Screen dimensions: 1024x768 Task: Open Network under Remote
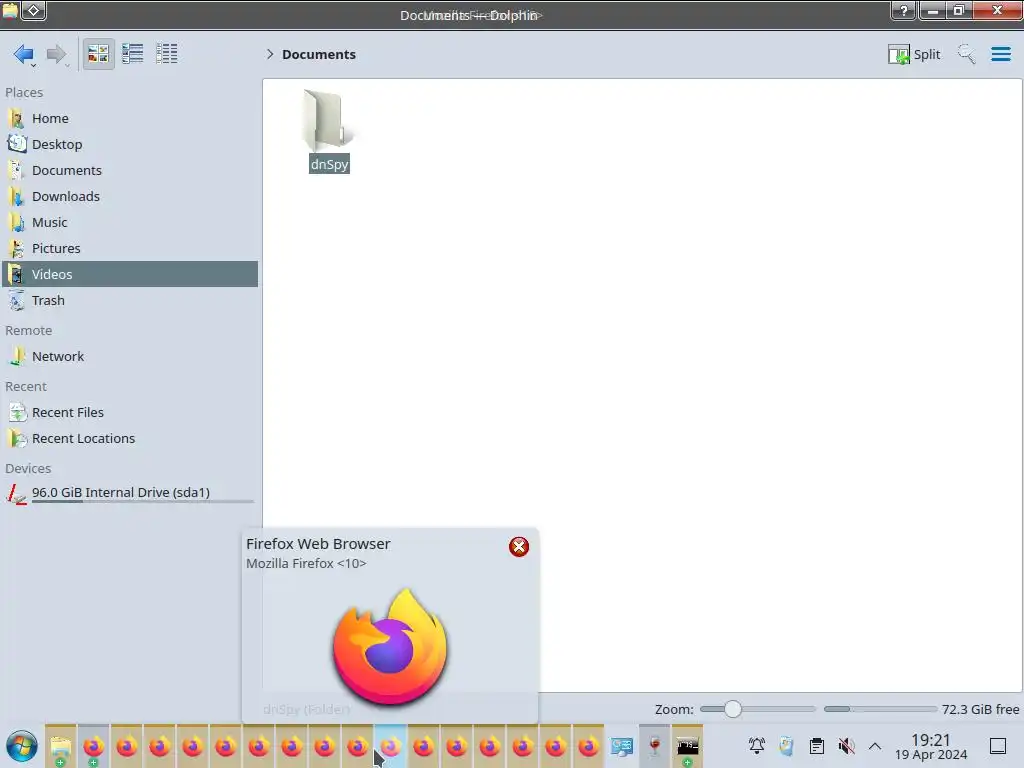tap(130, 357)
